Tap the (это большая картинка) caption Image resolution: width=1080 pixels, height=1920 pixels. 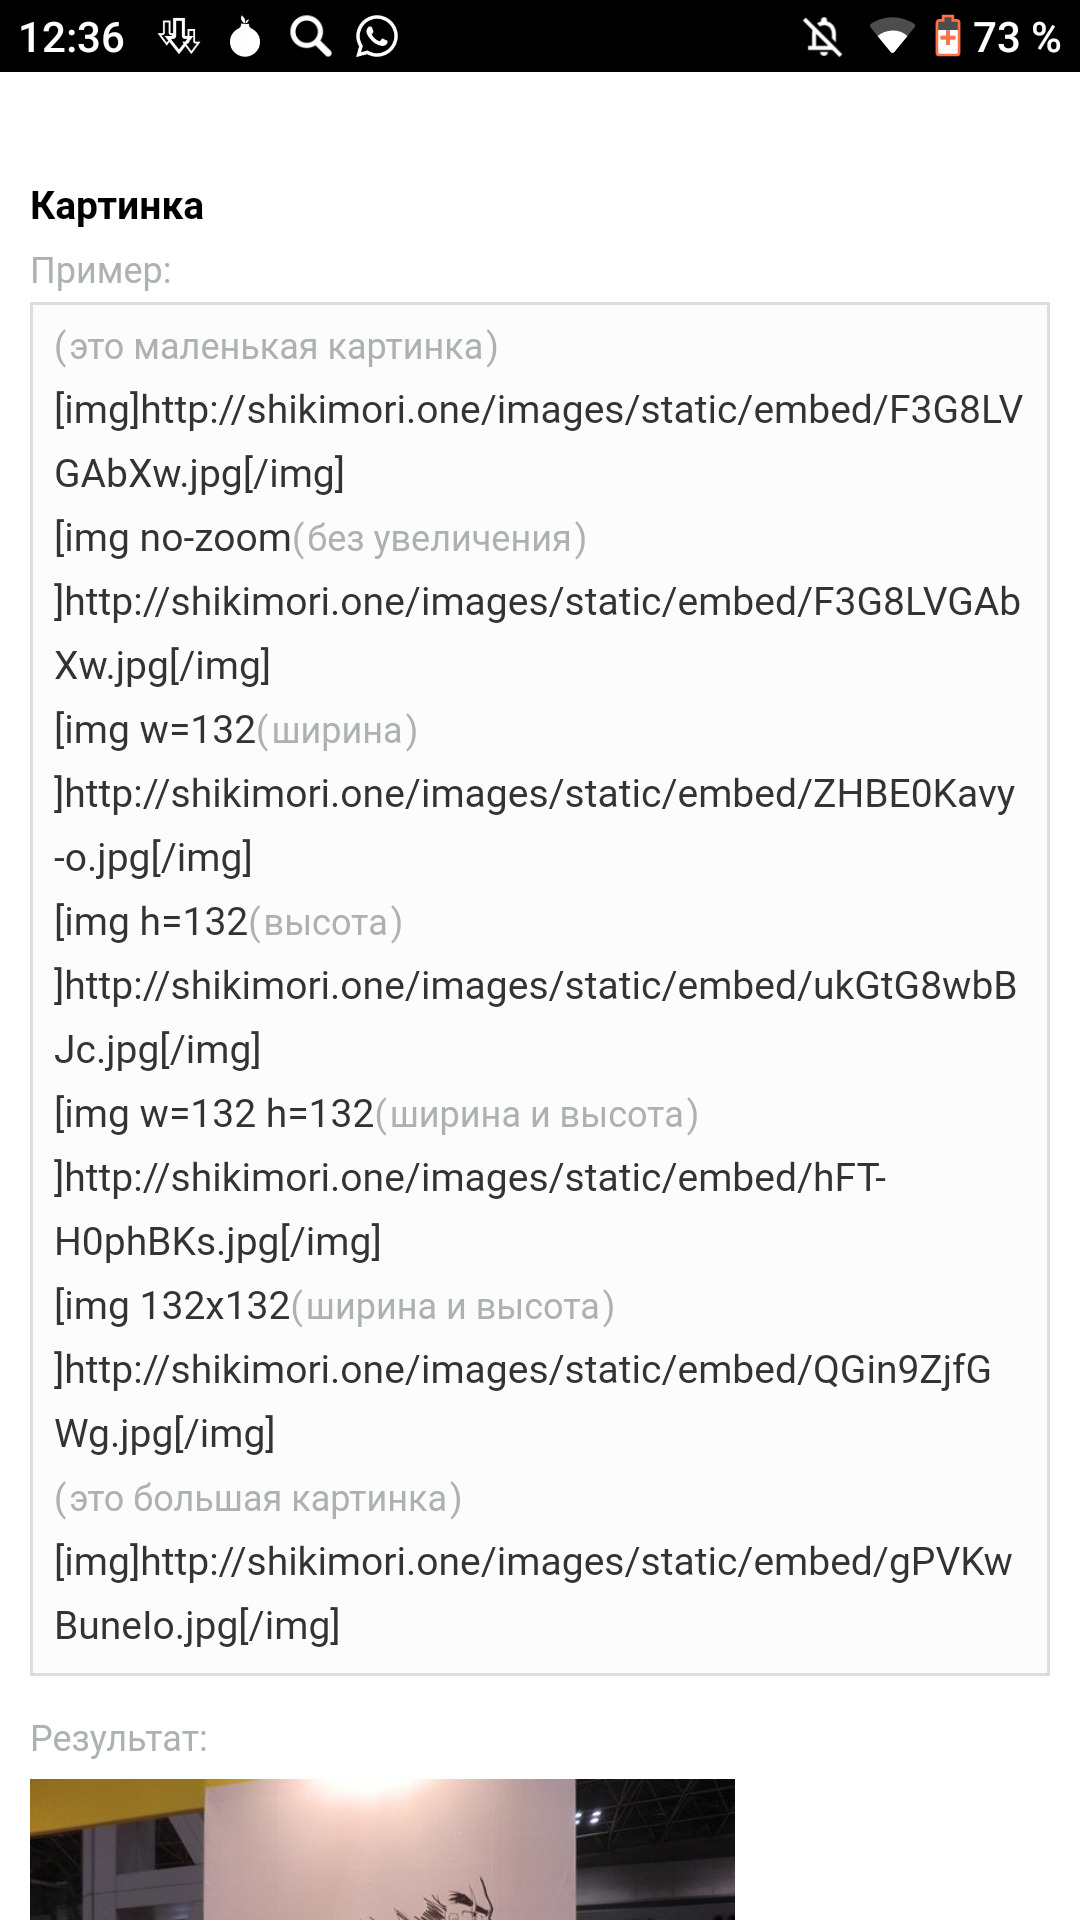[258, 1499]
